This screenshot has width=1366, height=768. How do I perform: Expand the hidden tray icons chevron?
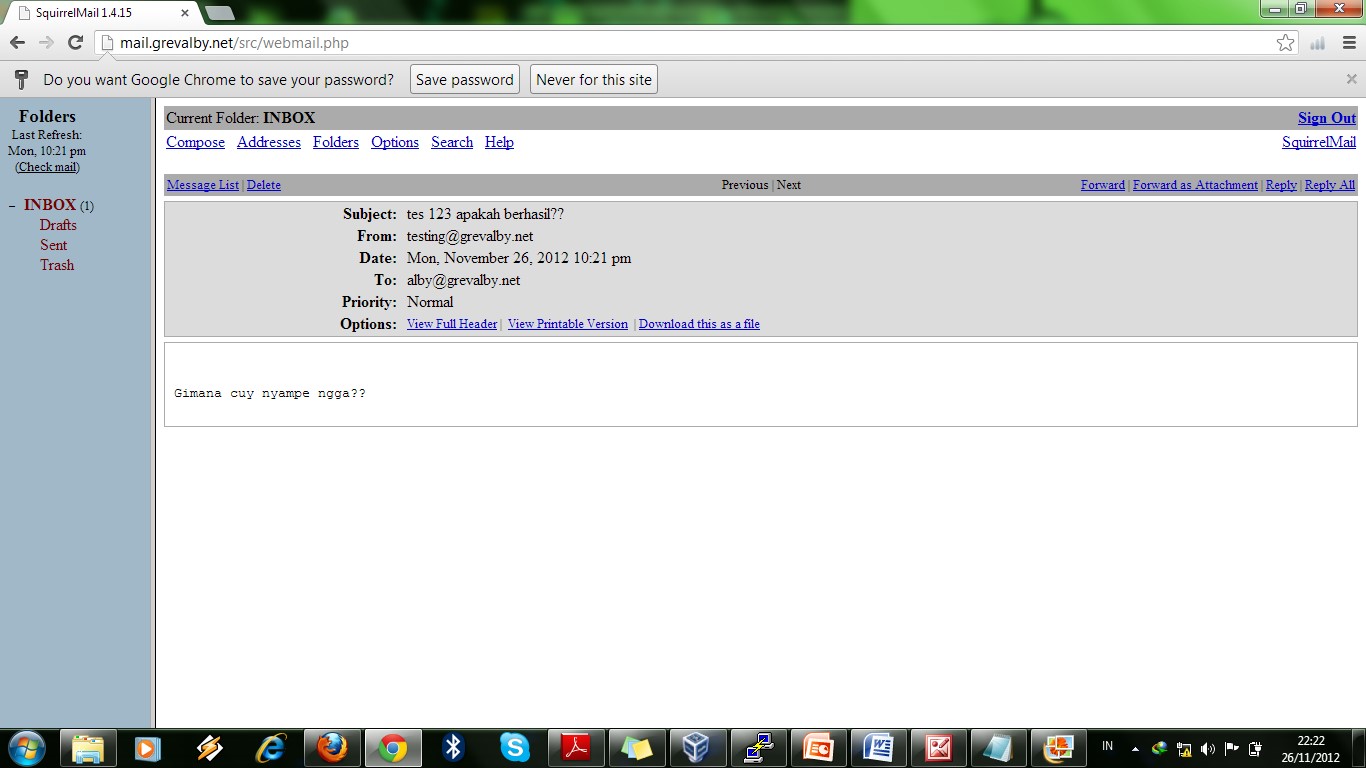click(x=1135, y=747)
